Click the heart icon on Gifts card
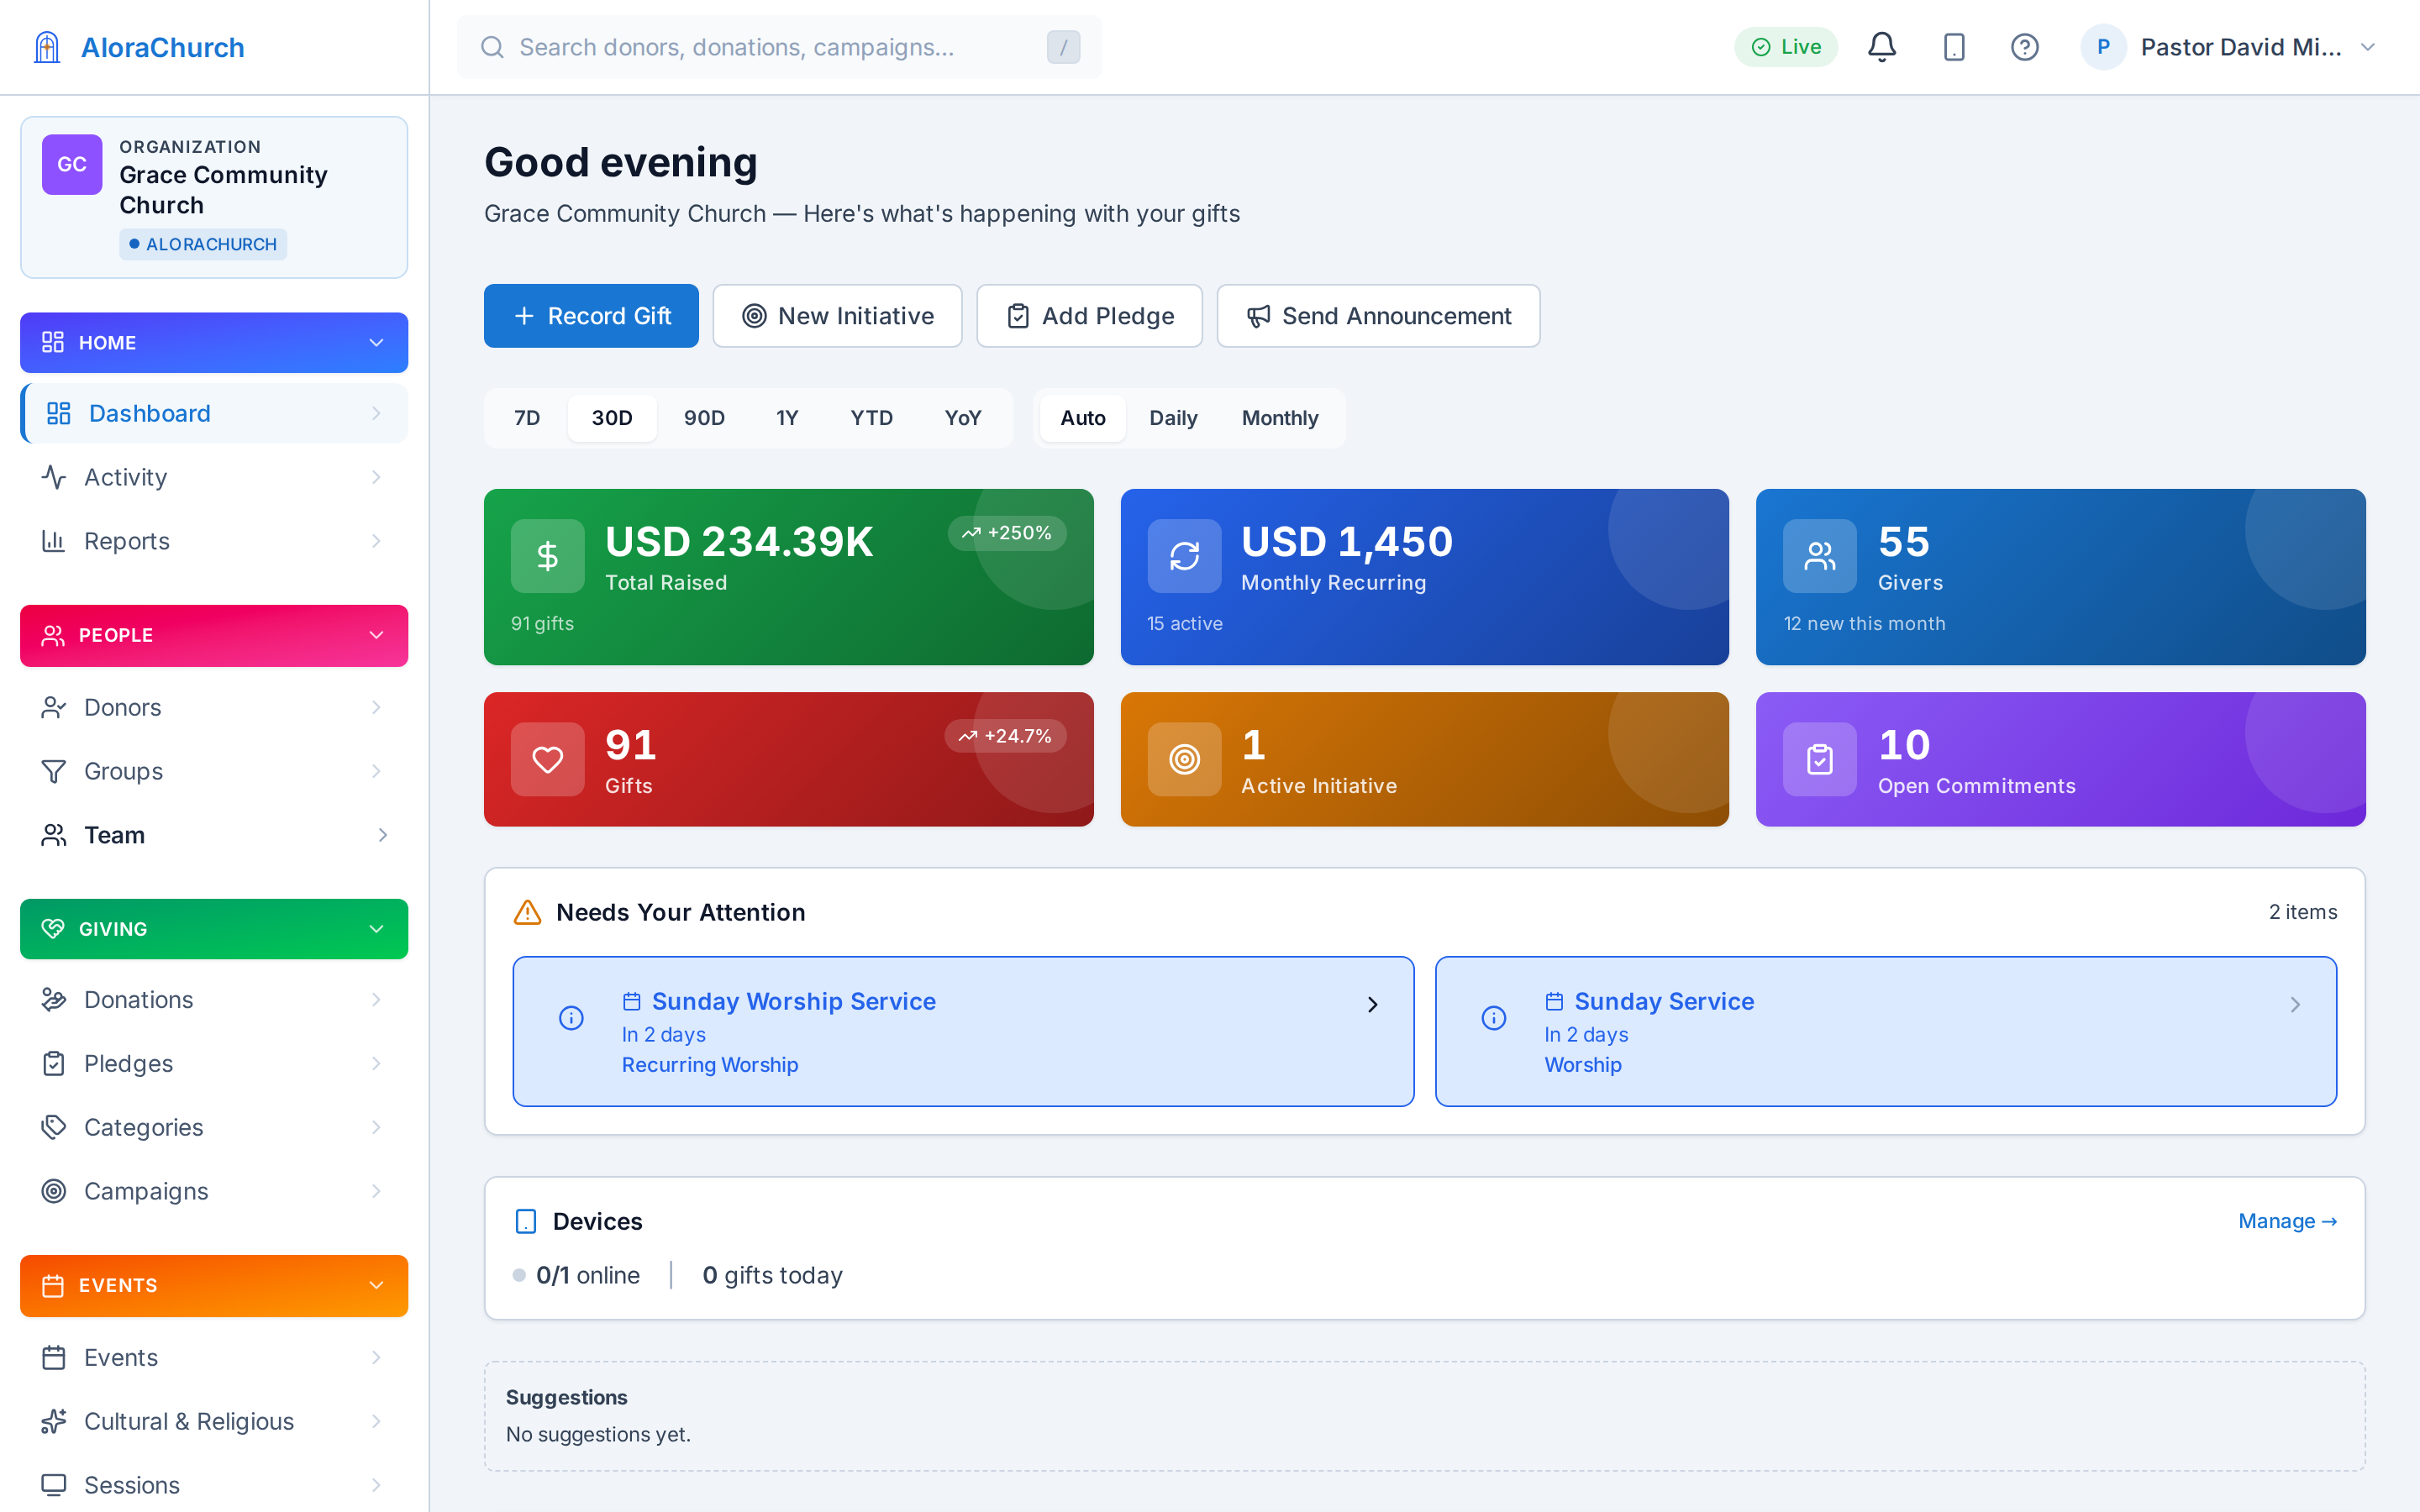This screenshot has height=1512, width=2420. tap(547, 759)
